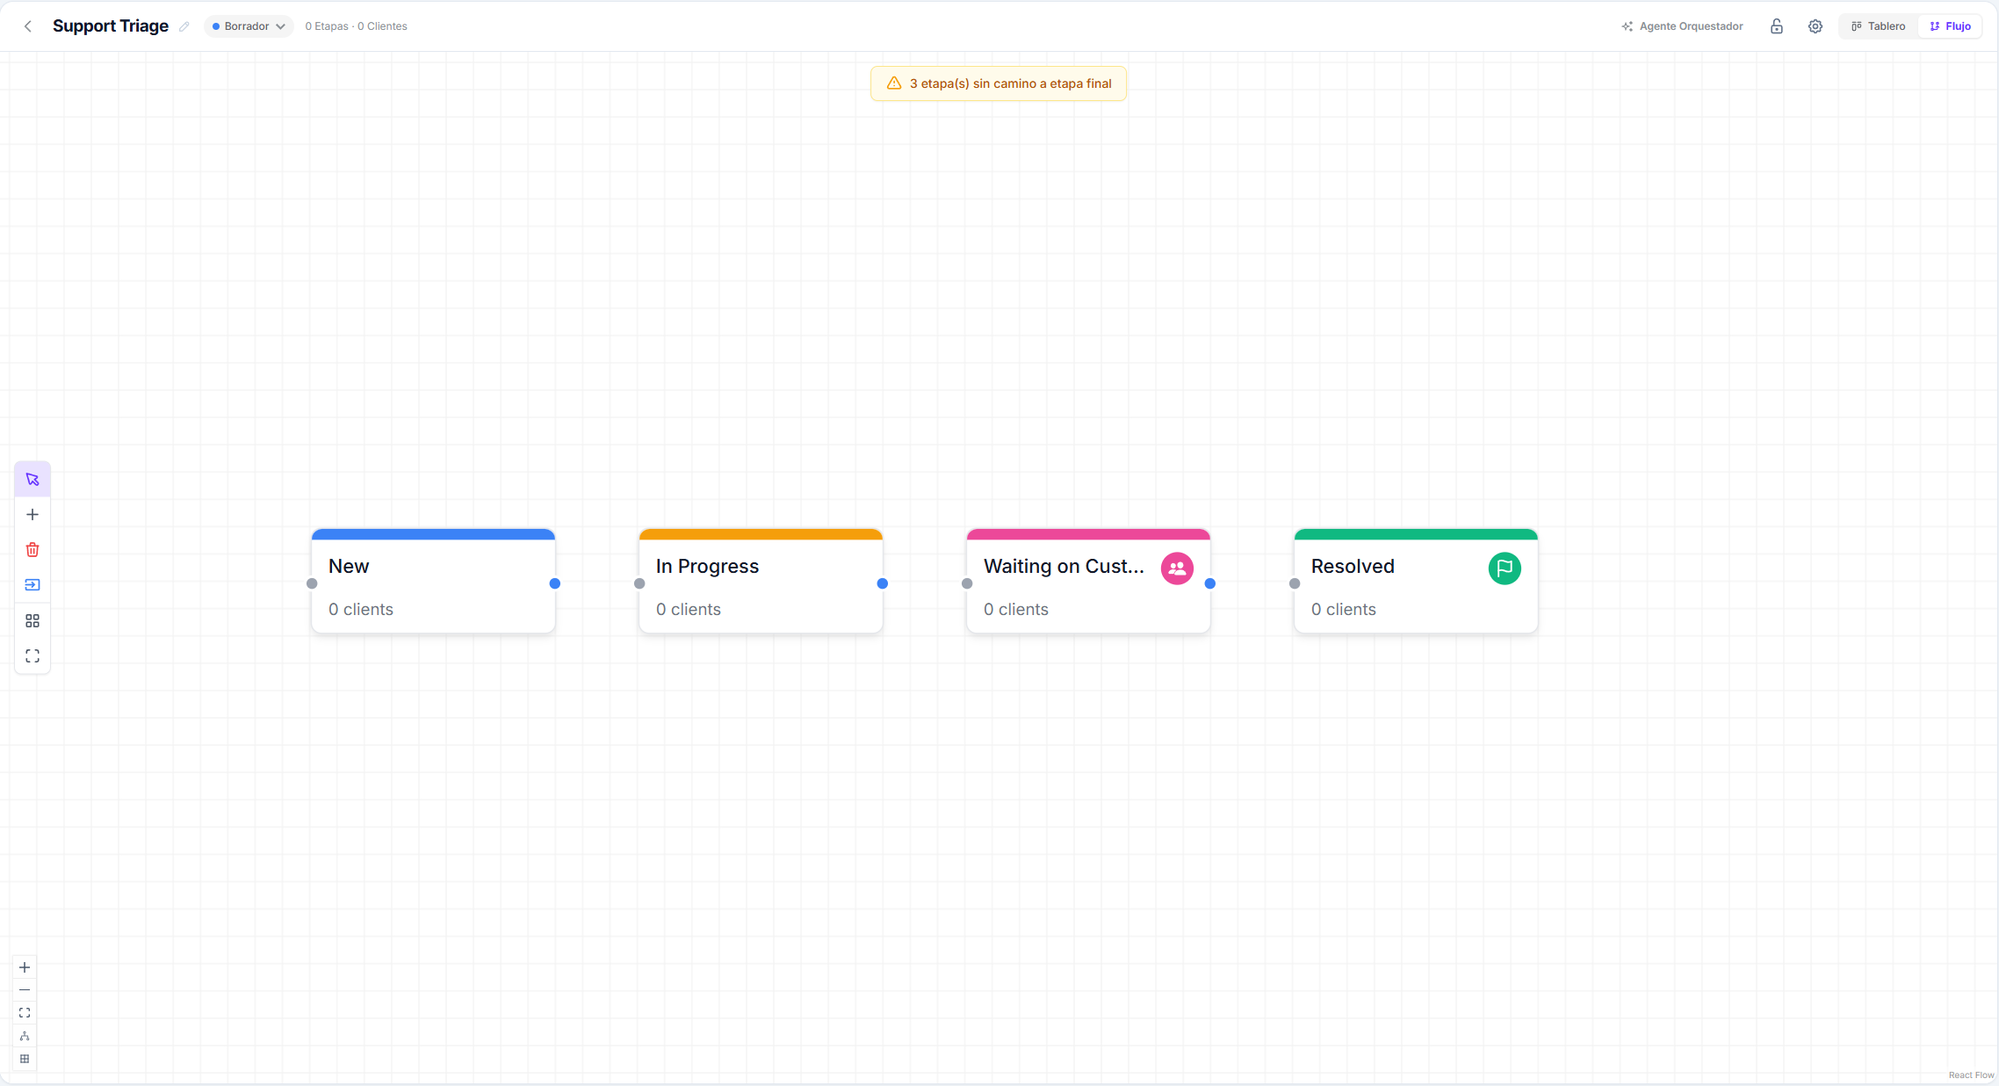Click '0 Etapas · 0 Clientes' text

356,27
